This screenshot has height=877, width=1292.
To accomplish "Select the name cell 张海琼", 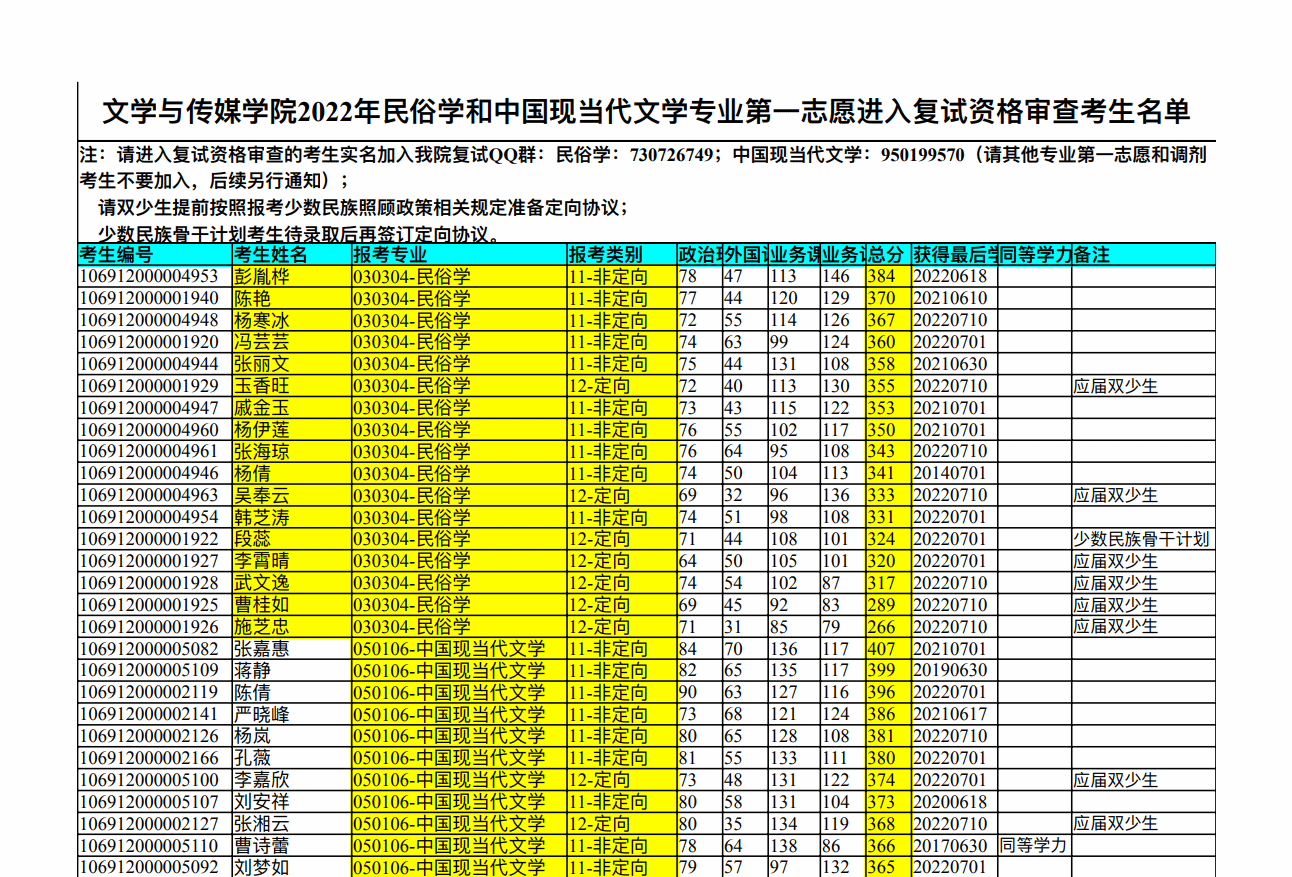I will (x=292, y=452).
